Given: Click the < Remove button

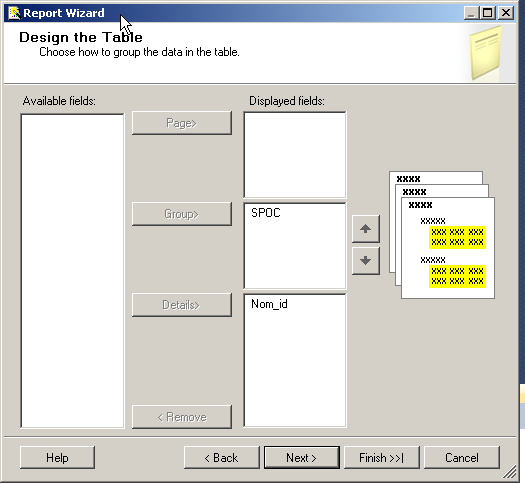Looking at the screenshot, I should tap(182, 417).
